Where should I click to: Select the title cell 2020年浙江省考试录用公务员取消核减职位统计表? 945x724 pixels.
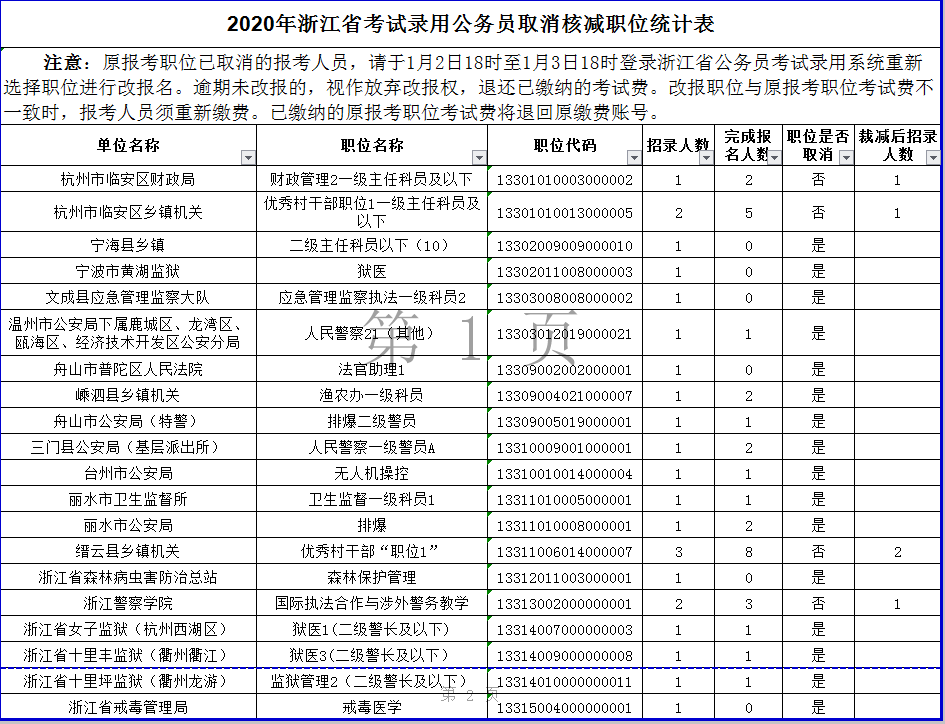point(471,24)
